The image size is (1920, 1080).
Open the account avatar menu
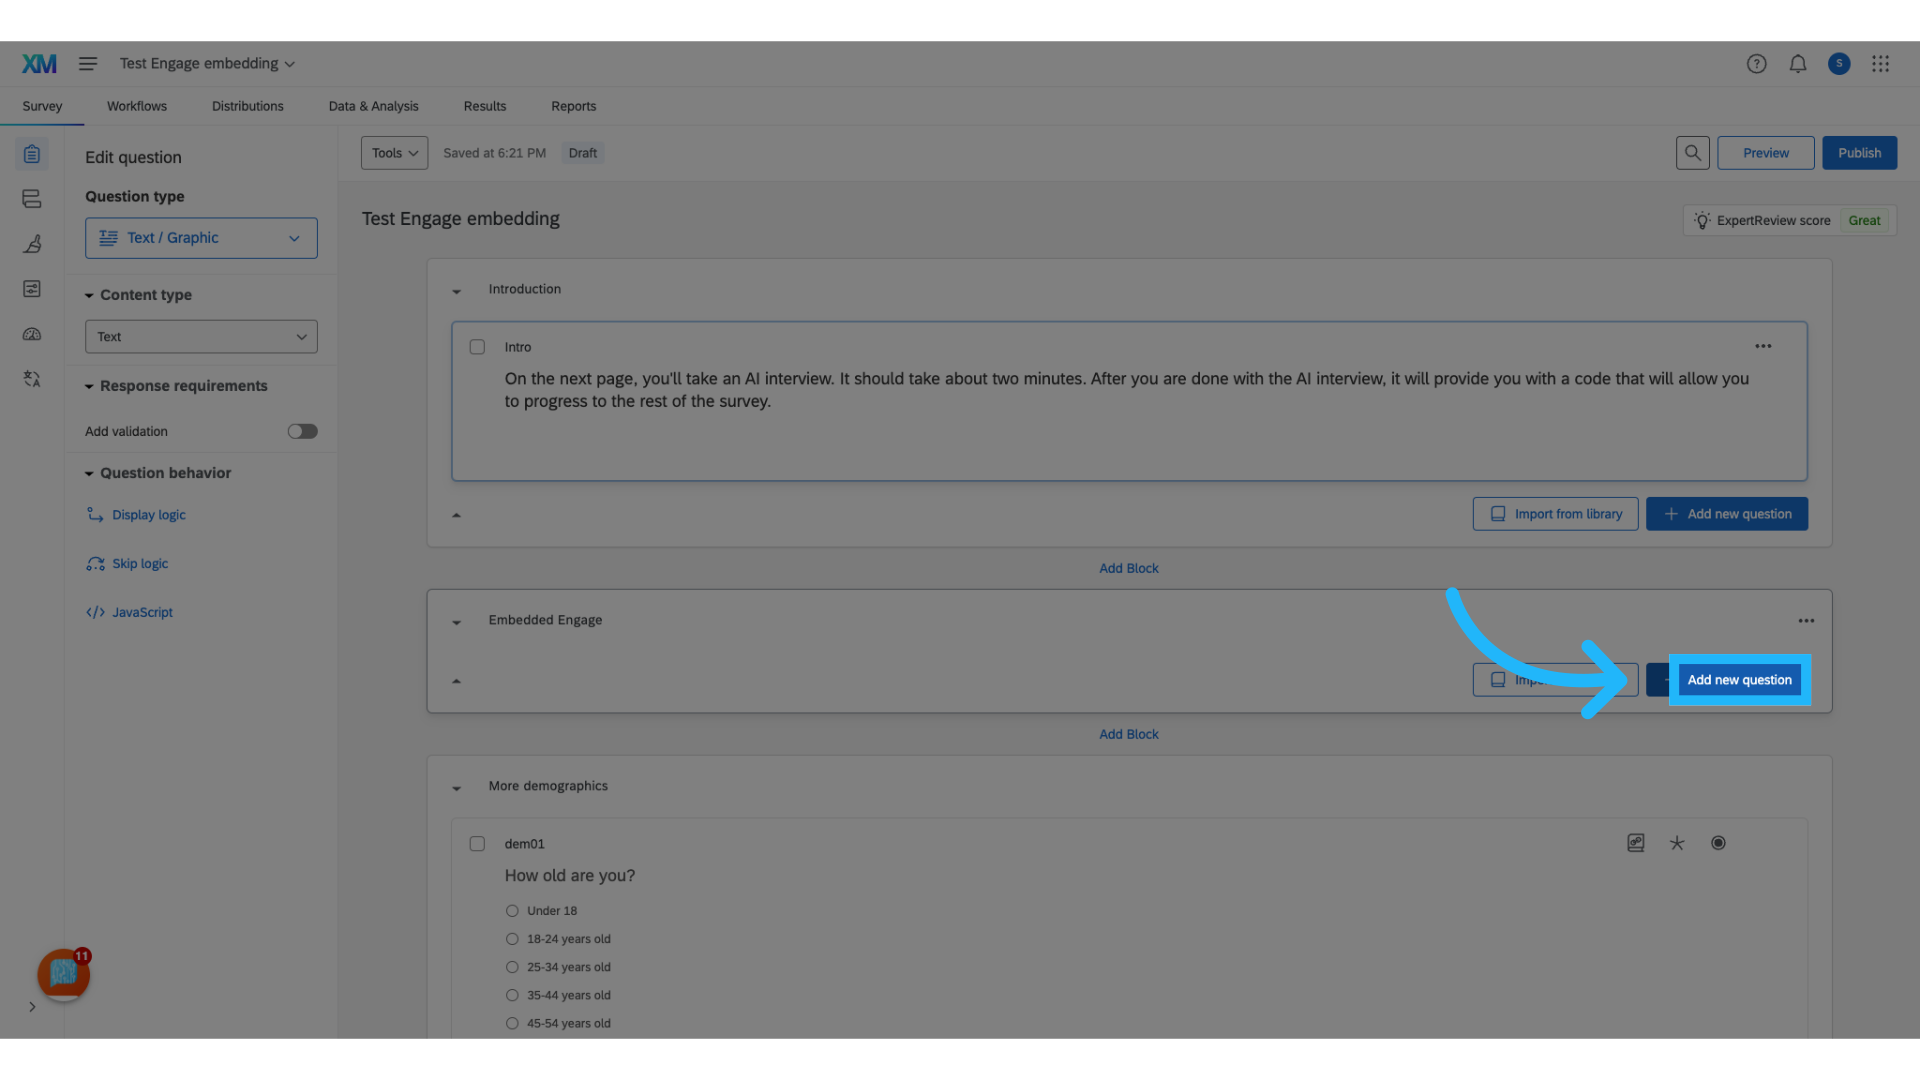[1839, 64]
